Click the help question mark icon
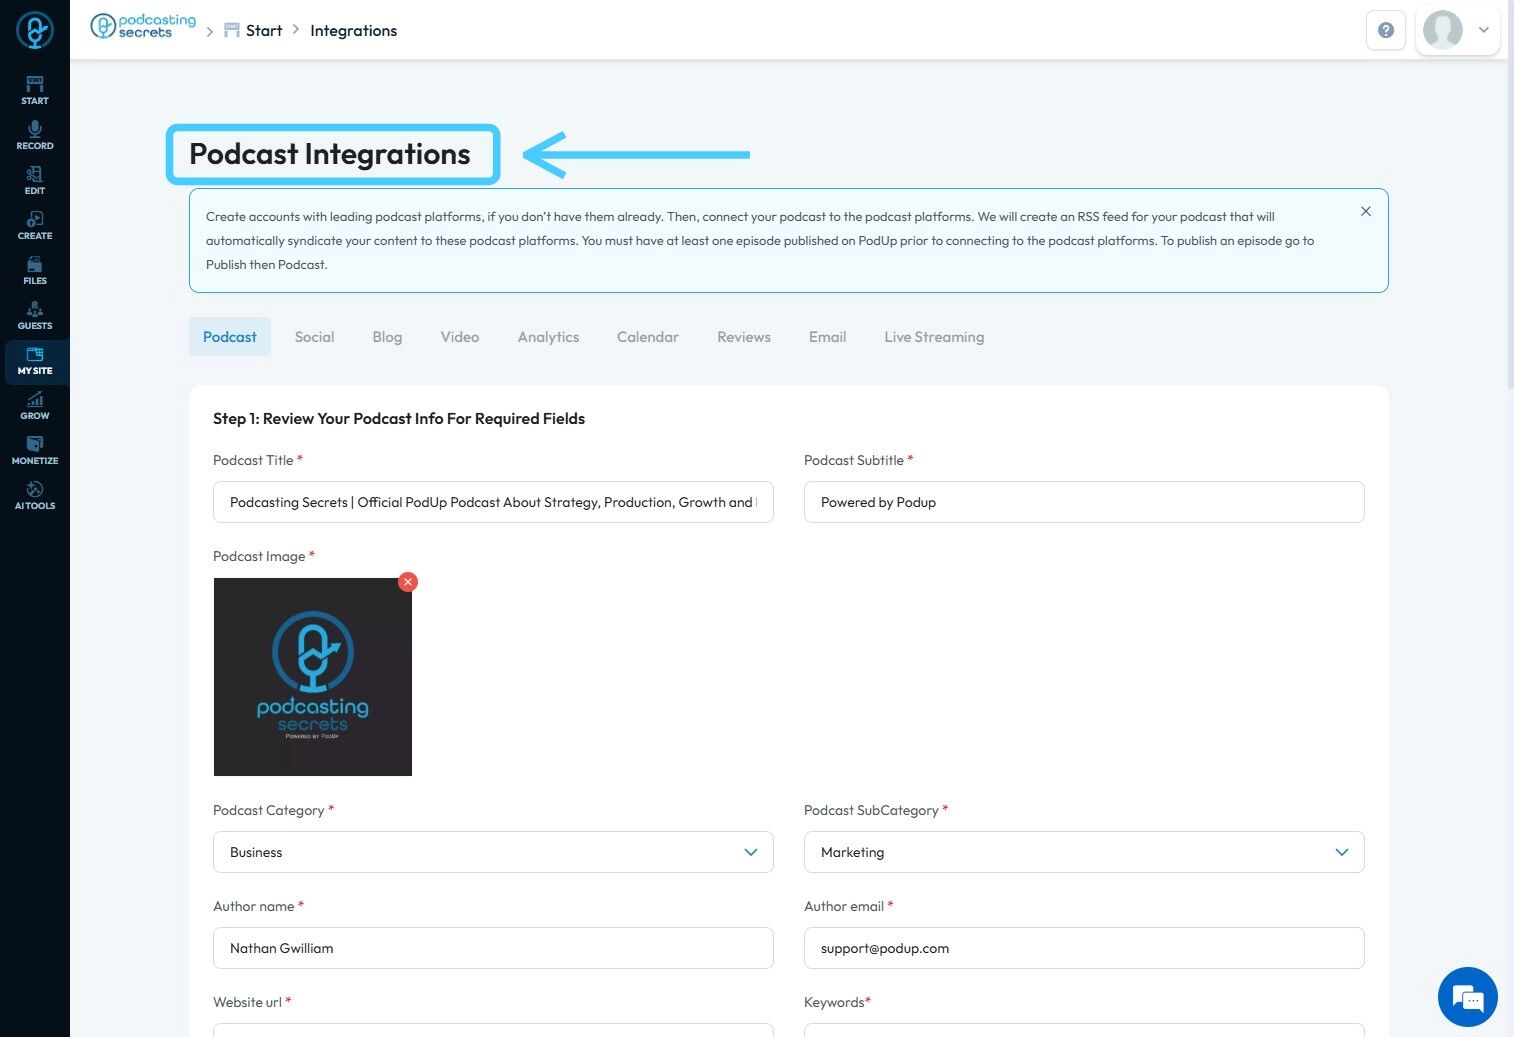This screenshot has width=1514, height=1037. [1385, 30]
